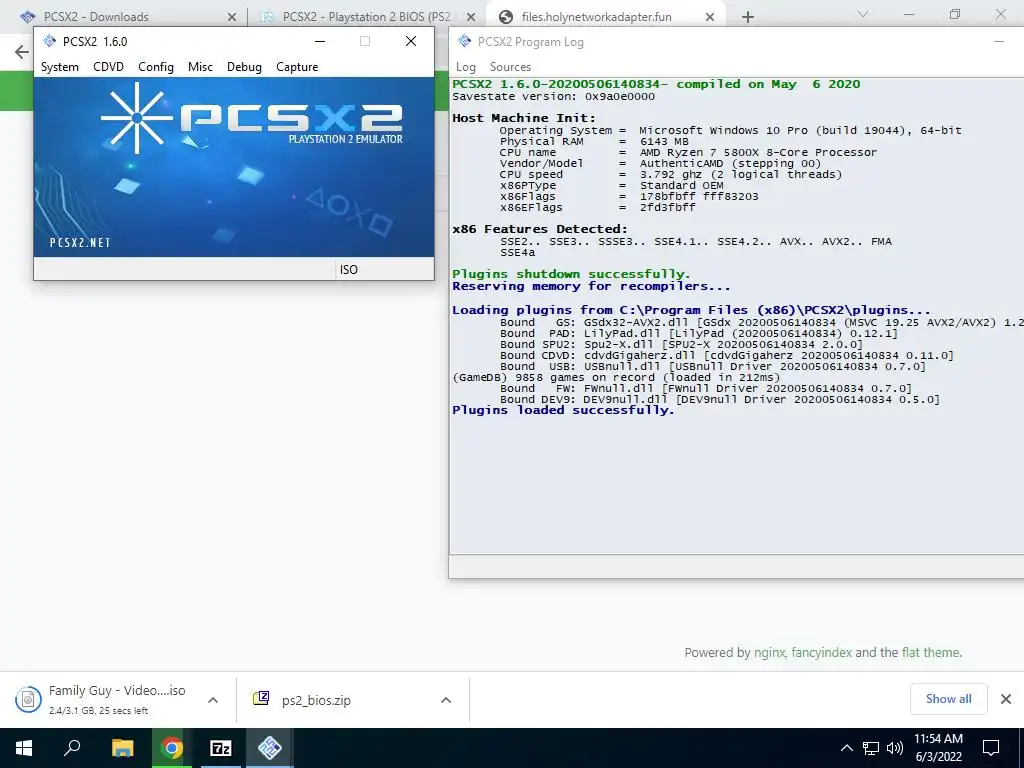Open the Windows Start menu
The image size is (1024, 768).
(24, 748)
